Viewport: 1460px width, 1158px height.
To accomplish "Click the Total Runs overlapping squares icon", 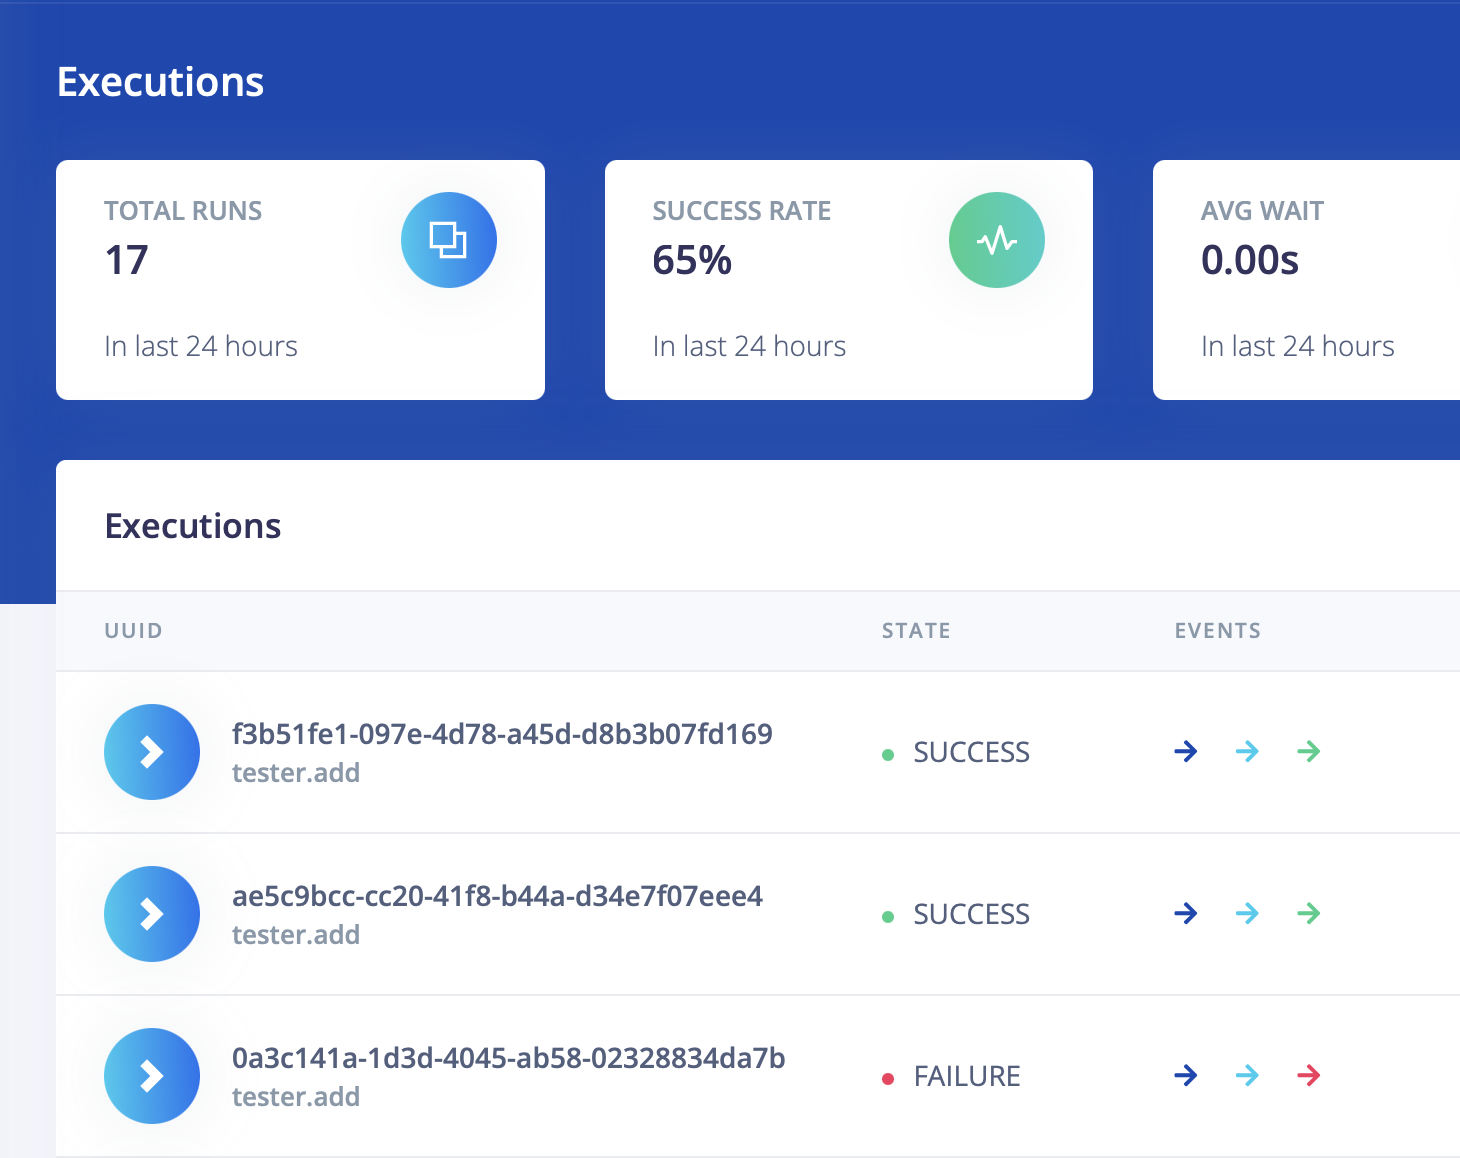I will point(448,240).
